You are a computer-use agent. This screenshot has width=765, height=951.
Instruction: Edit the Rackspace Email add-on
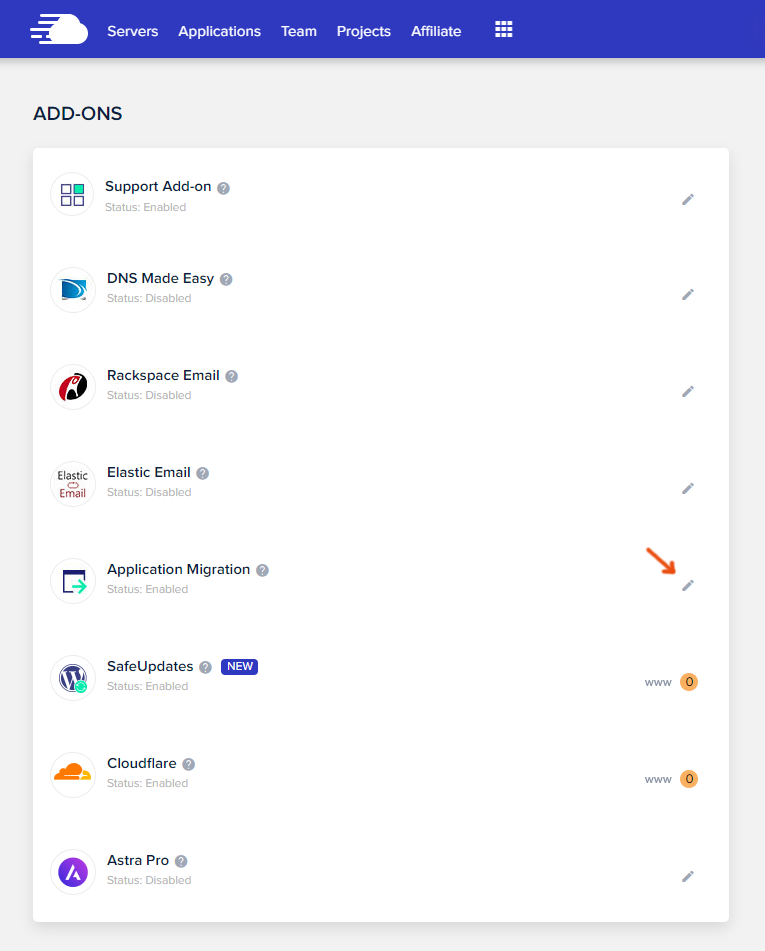tap(687, 392)
